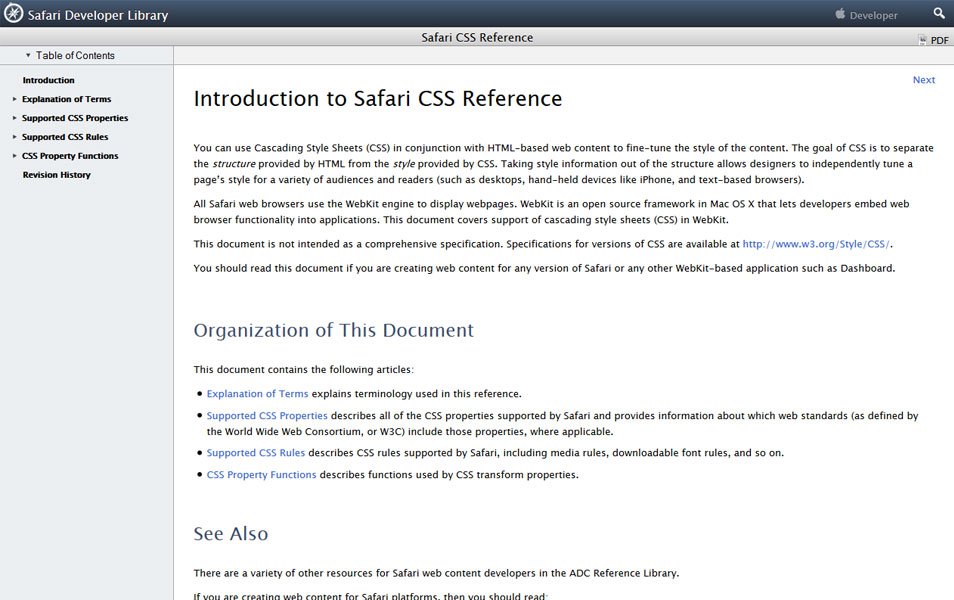Expand Explanation of Terms in the sidebar

(x=14, y=99)
